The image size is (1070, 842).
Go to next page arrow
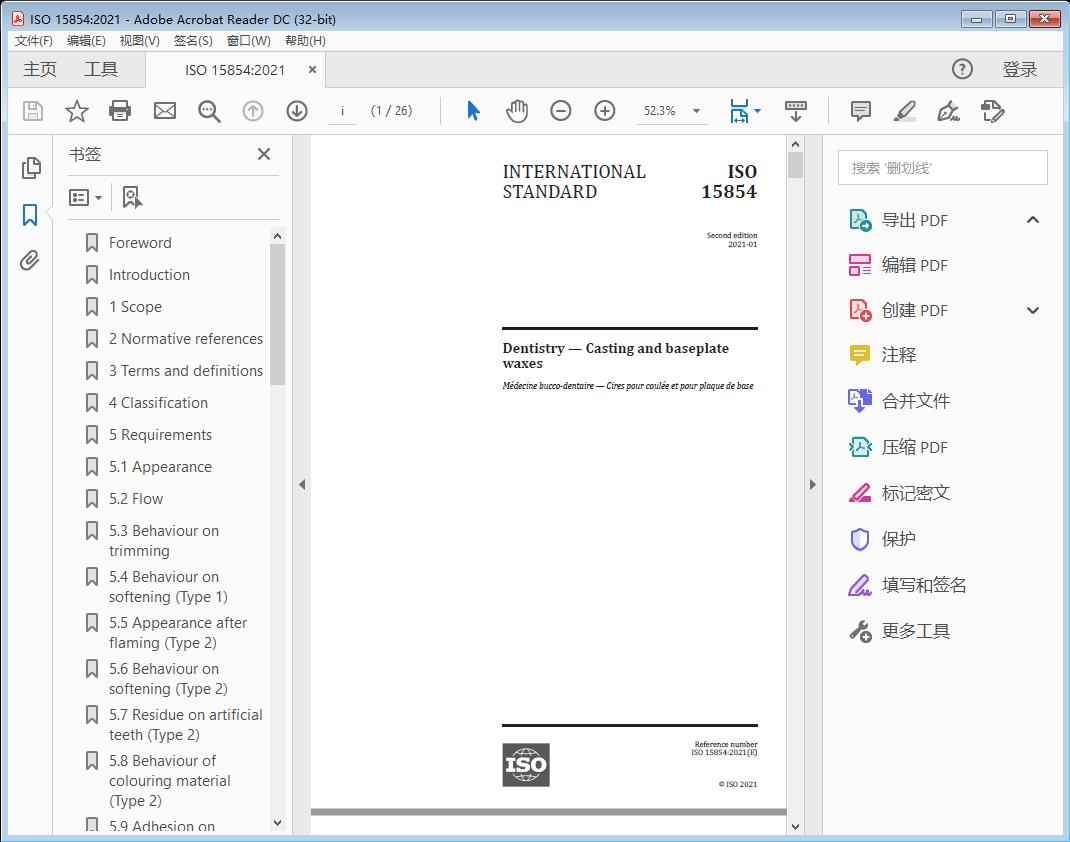pyautogui.click(x=297, y=111)
